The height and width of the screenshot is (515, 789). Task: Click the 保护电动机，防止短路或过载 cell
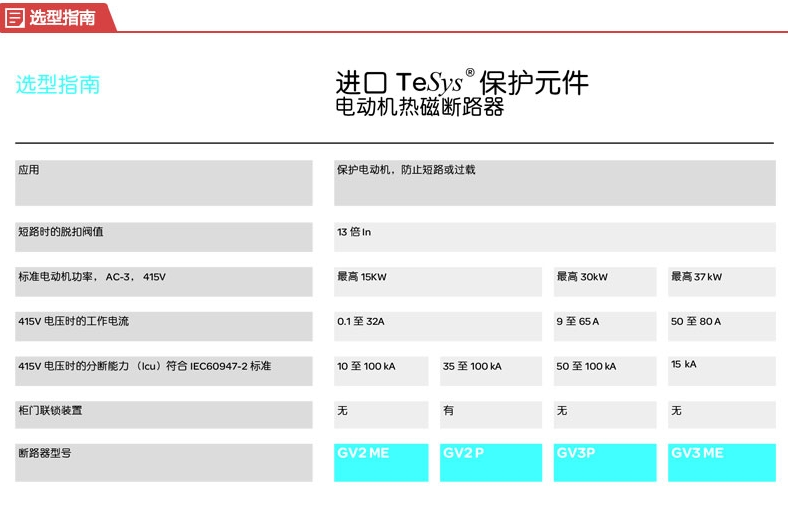(406, 170)
